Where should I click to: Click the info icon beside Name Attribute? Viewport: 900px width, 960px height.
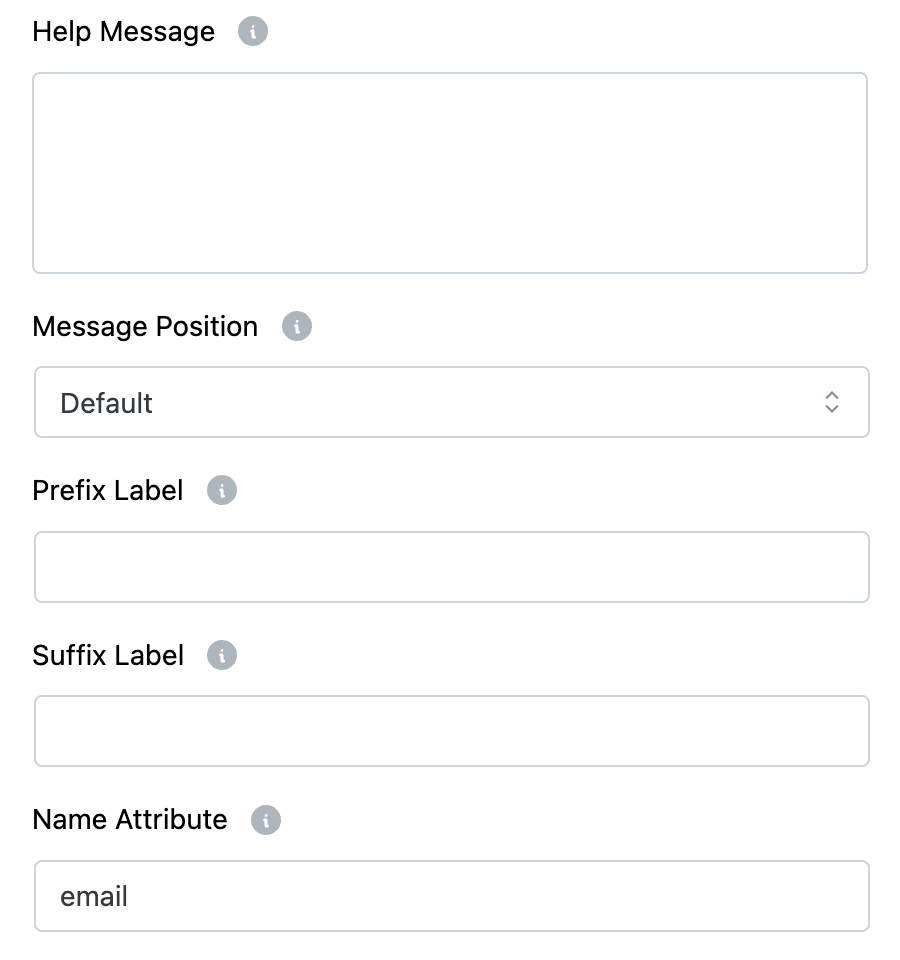[265, 819]
